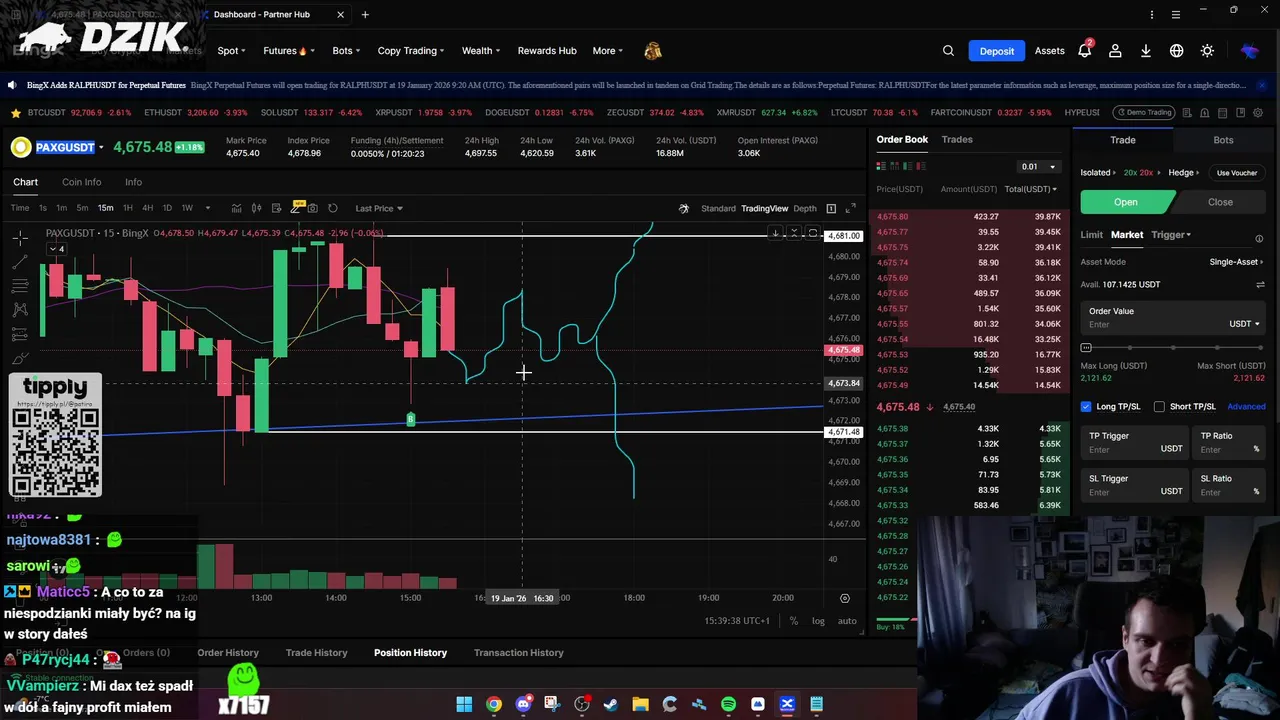Open the user profile icon
This screenshot has width=1280, height=720.
tap(1115, 51)
